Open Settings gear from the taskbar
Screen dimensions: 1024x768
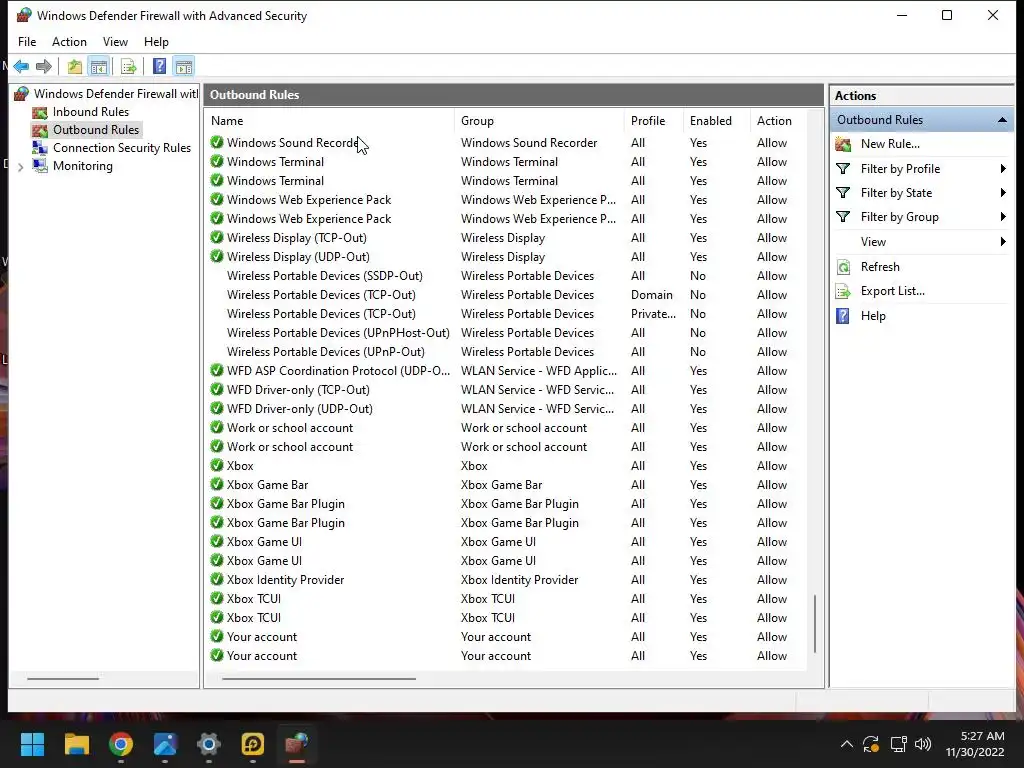pyautogui.click(x=209, y=744)
